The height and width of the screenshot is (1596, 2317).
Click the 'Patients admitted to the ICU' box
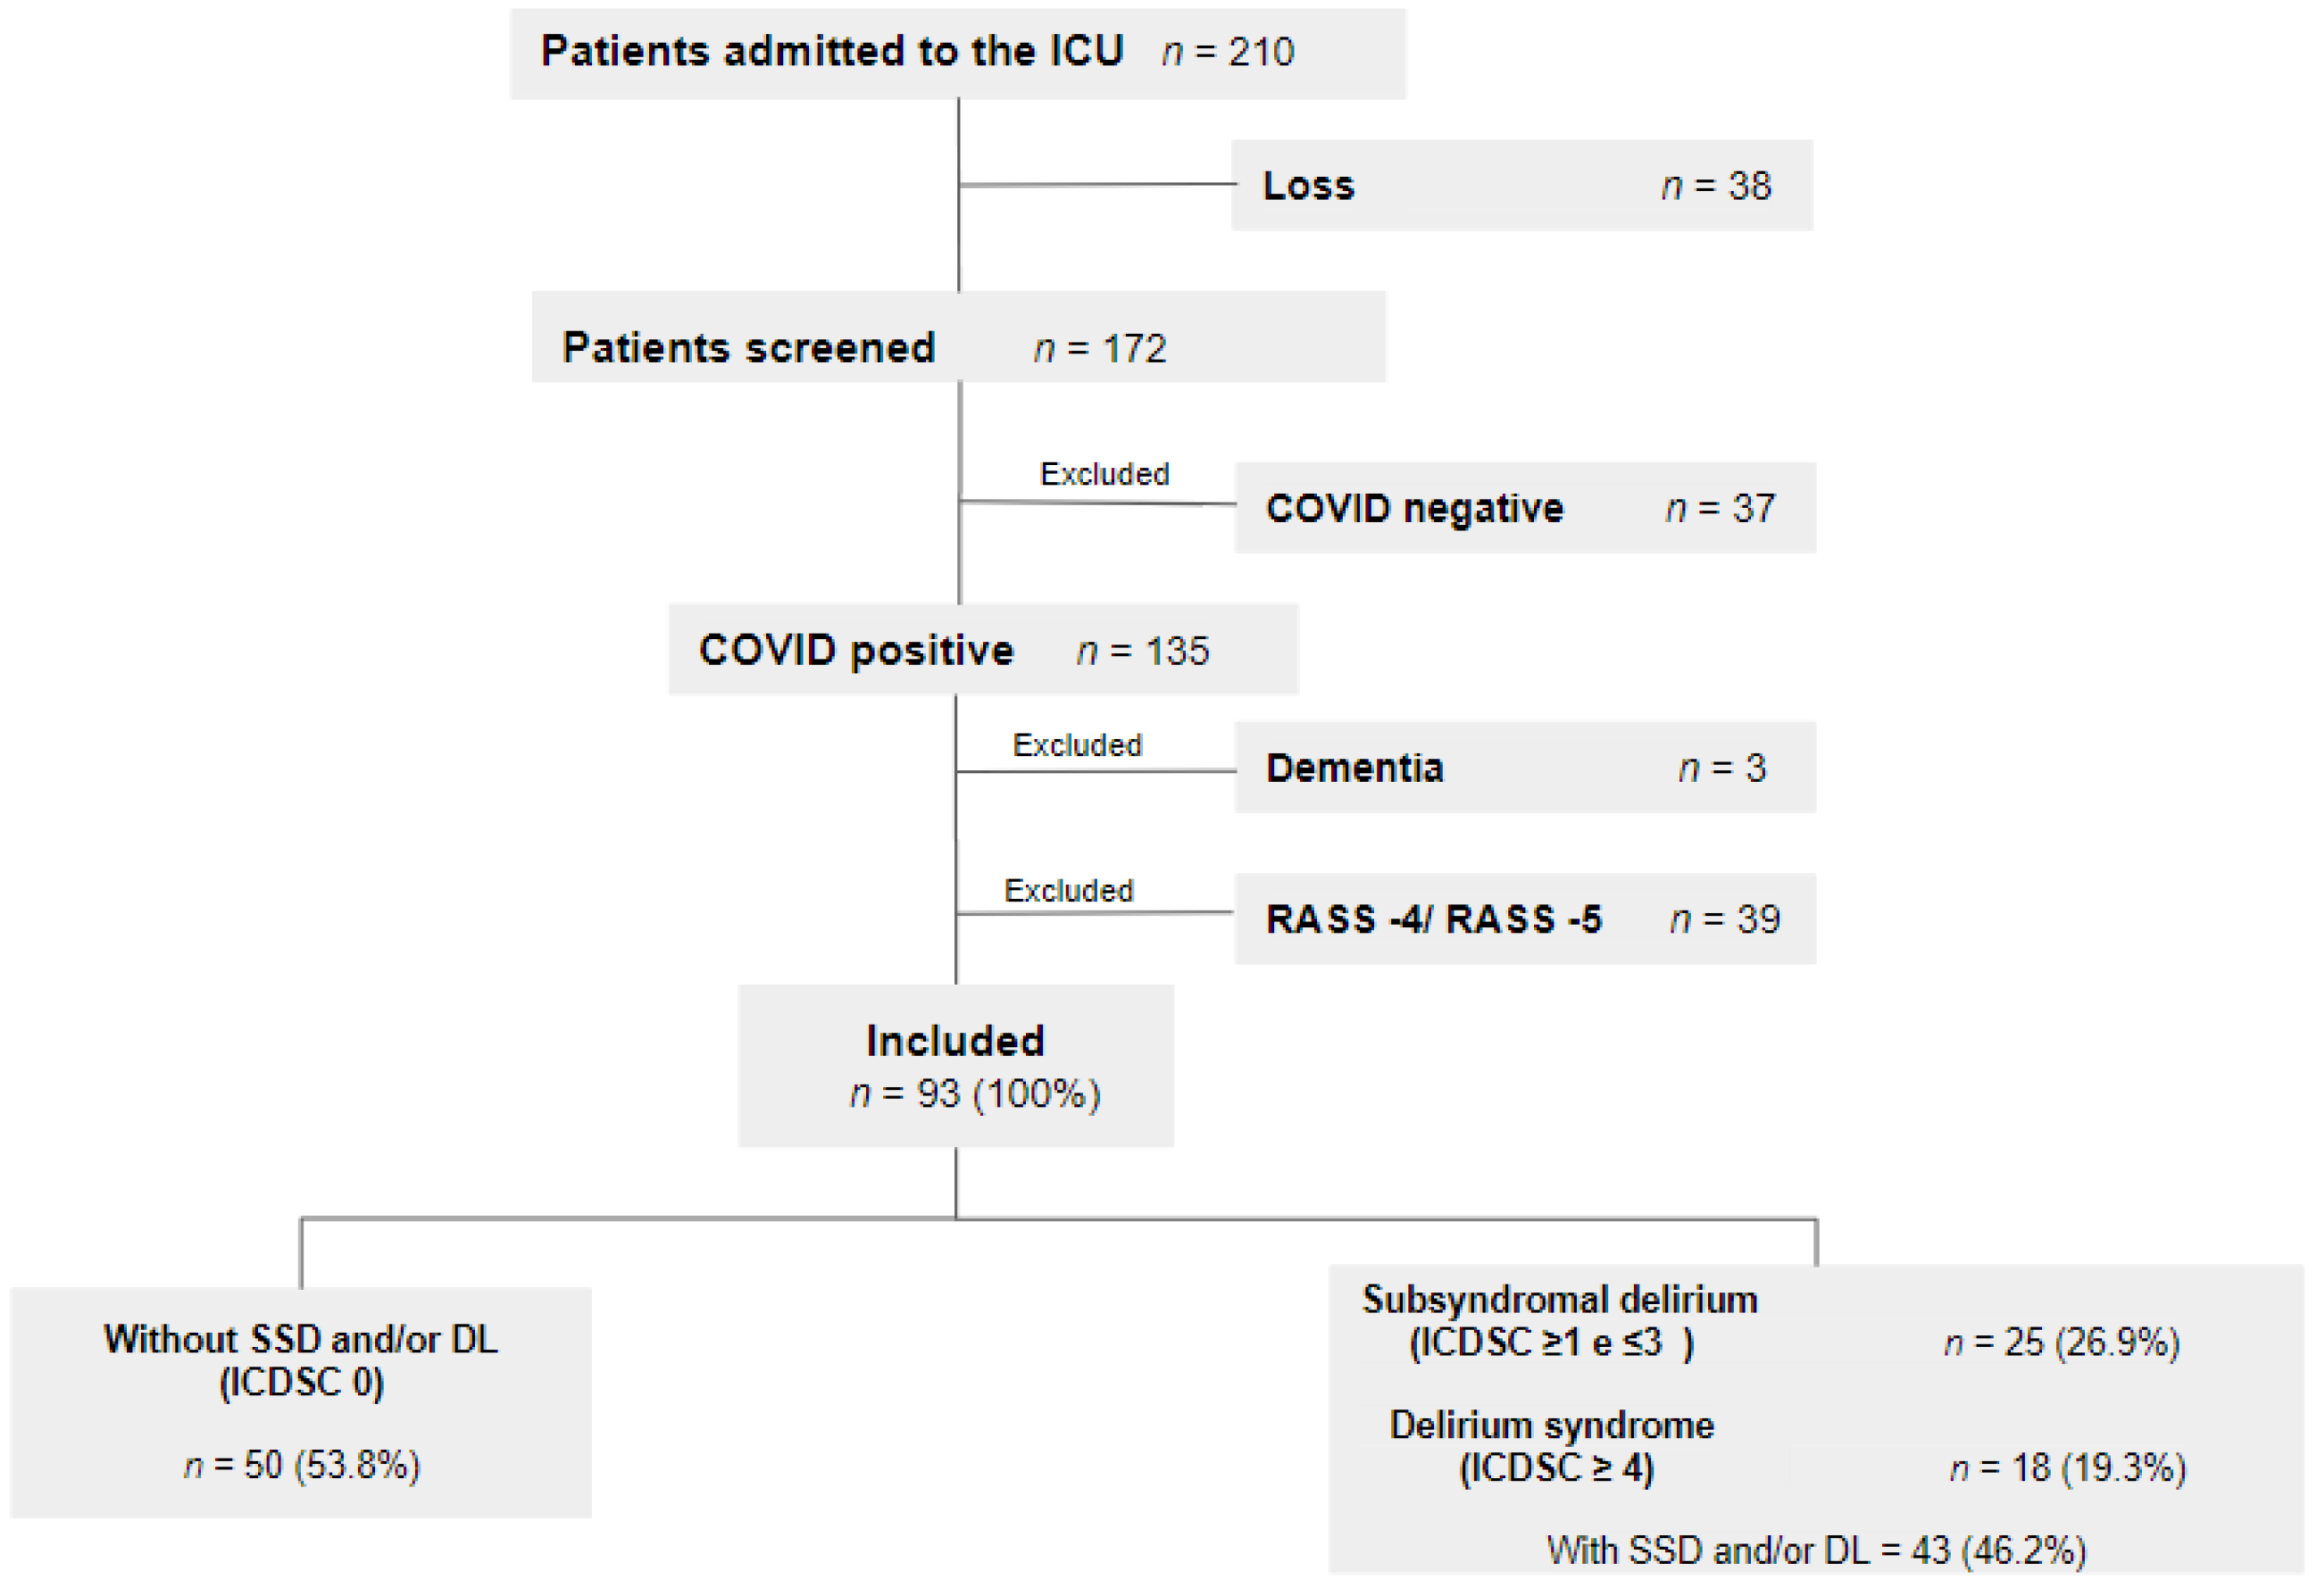(832, 52)
